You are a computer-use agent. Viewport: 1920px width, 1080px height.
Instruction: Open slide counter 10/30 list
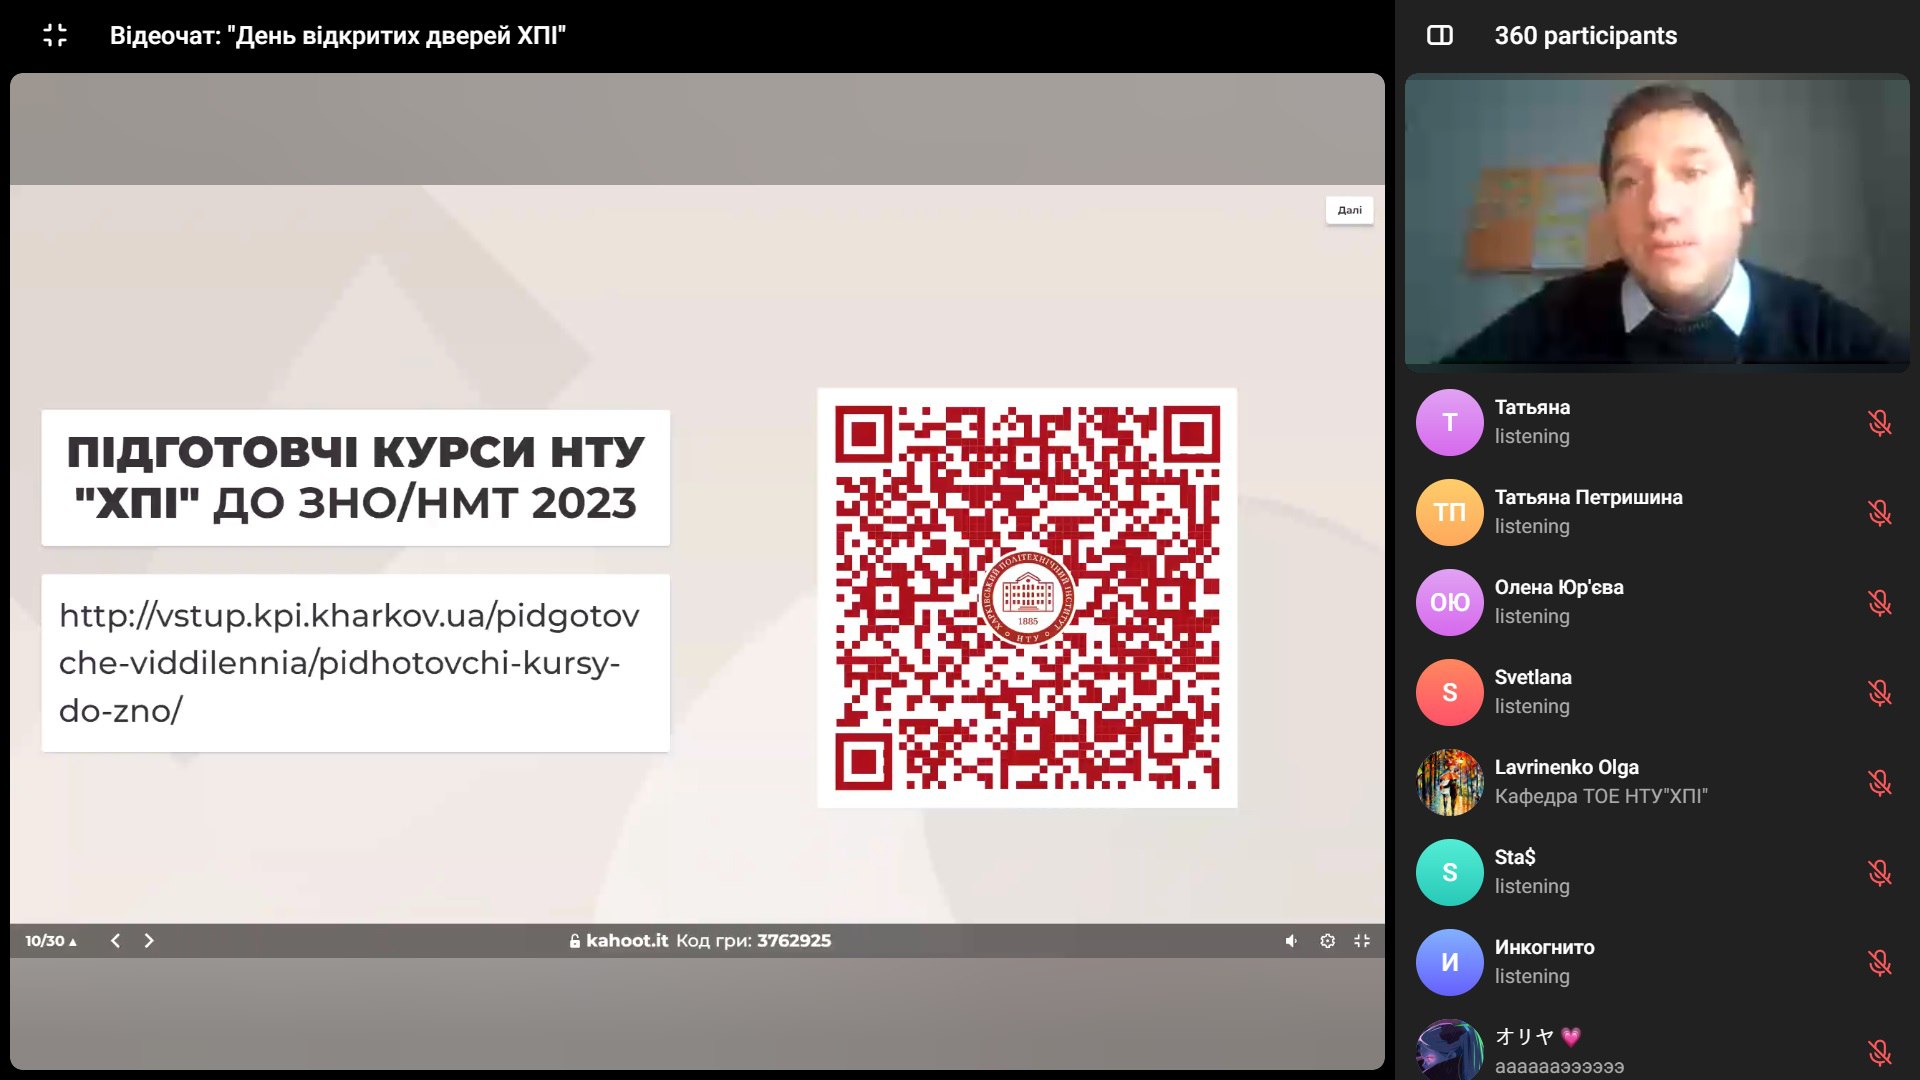click(x=51, y=941)
